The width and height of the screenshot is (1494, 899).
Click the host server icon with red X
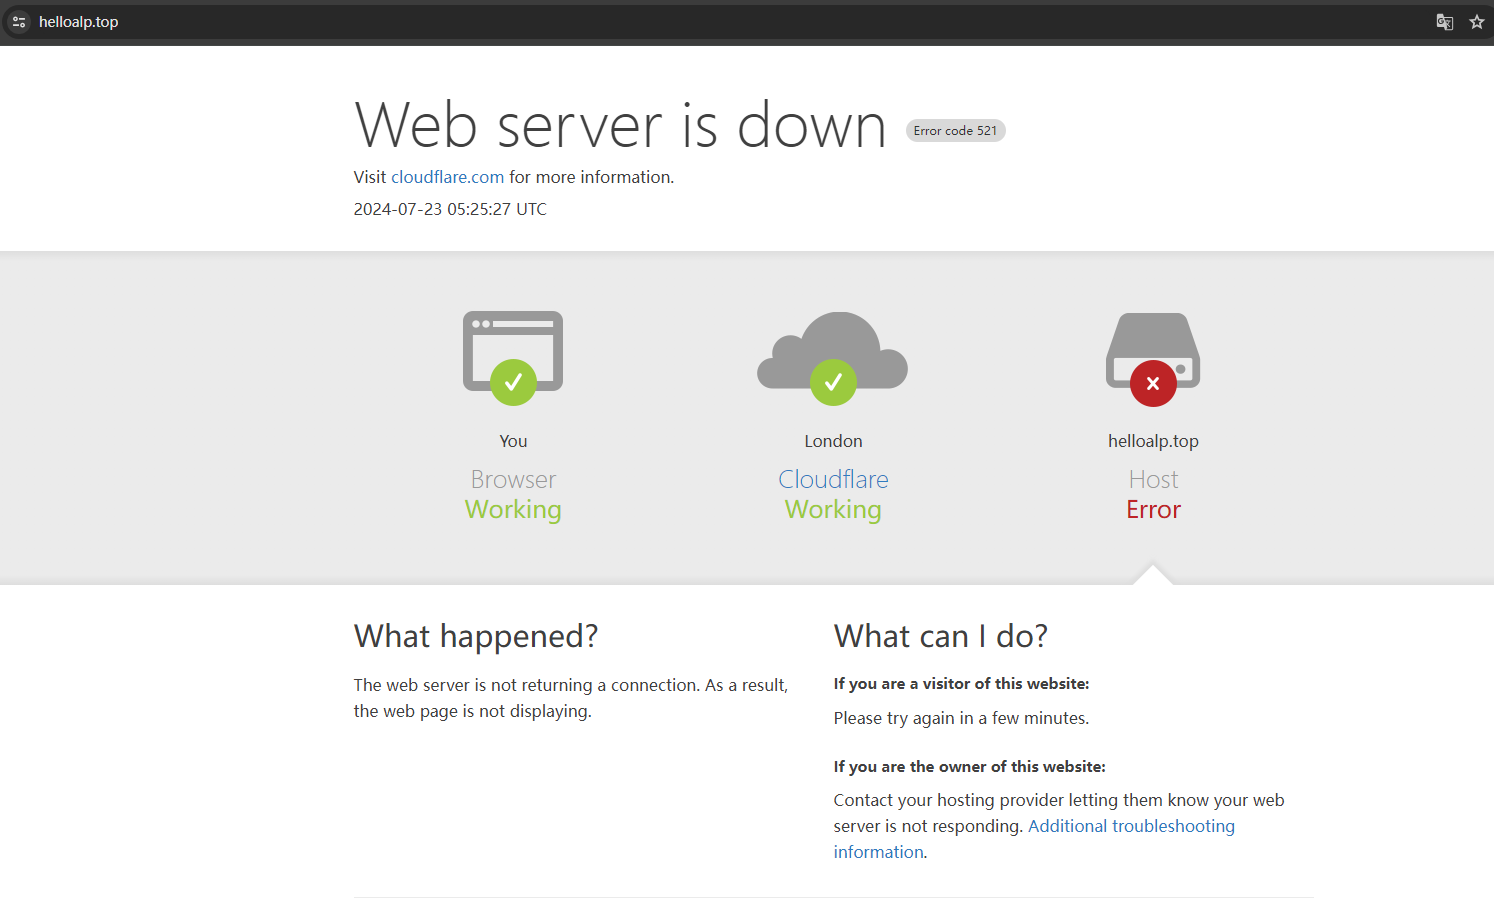coord(1153,359)
